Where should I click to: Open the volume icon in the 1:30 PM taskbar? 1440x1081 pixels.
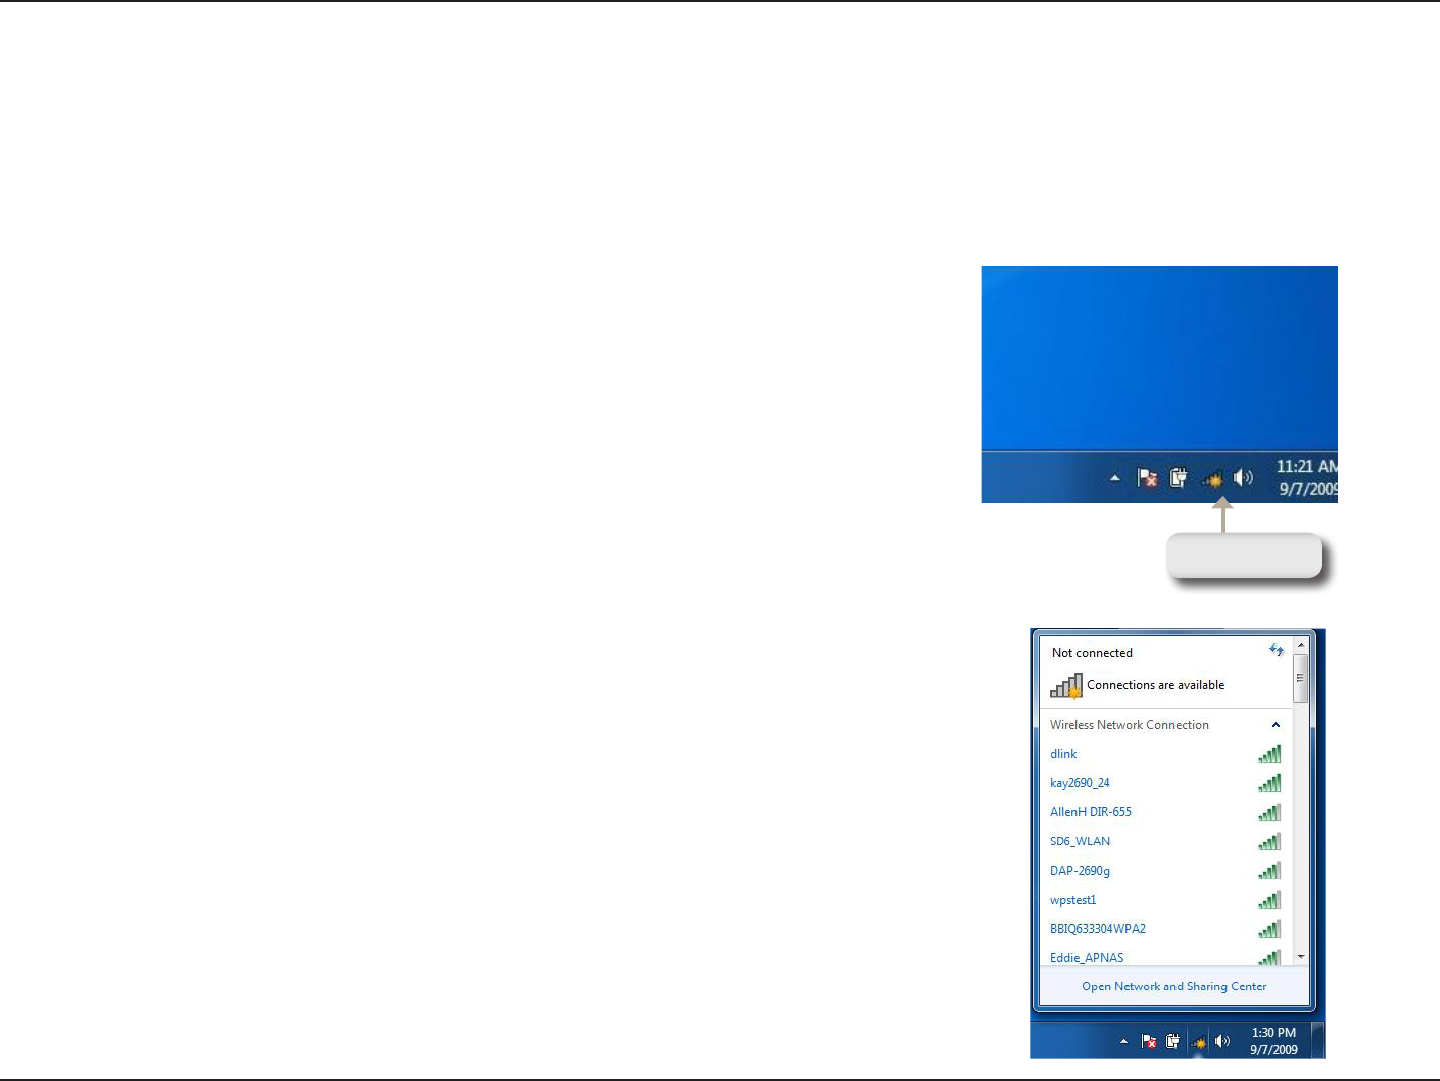point(1222,1041)
